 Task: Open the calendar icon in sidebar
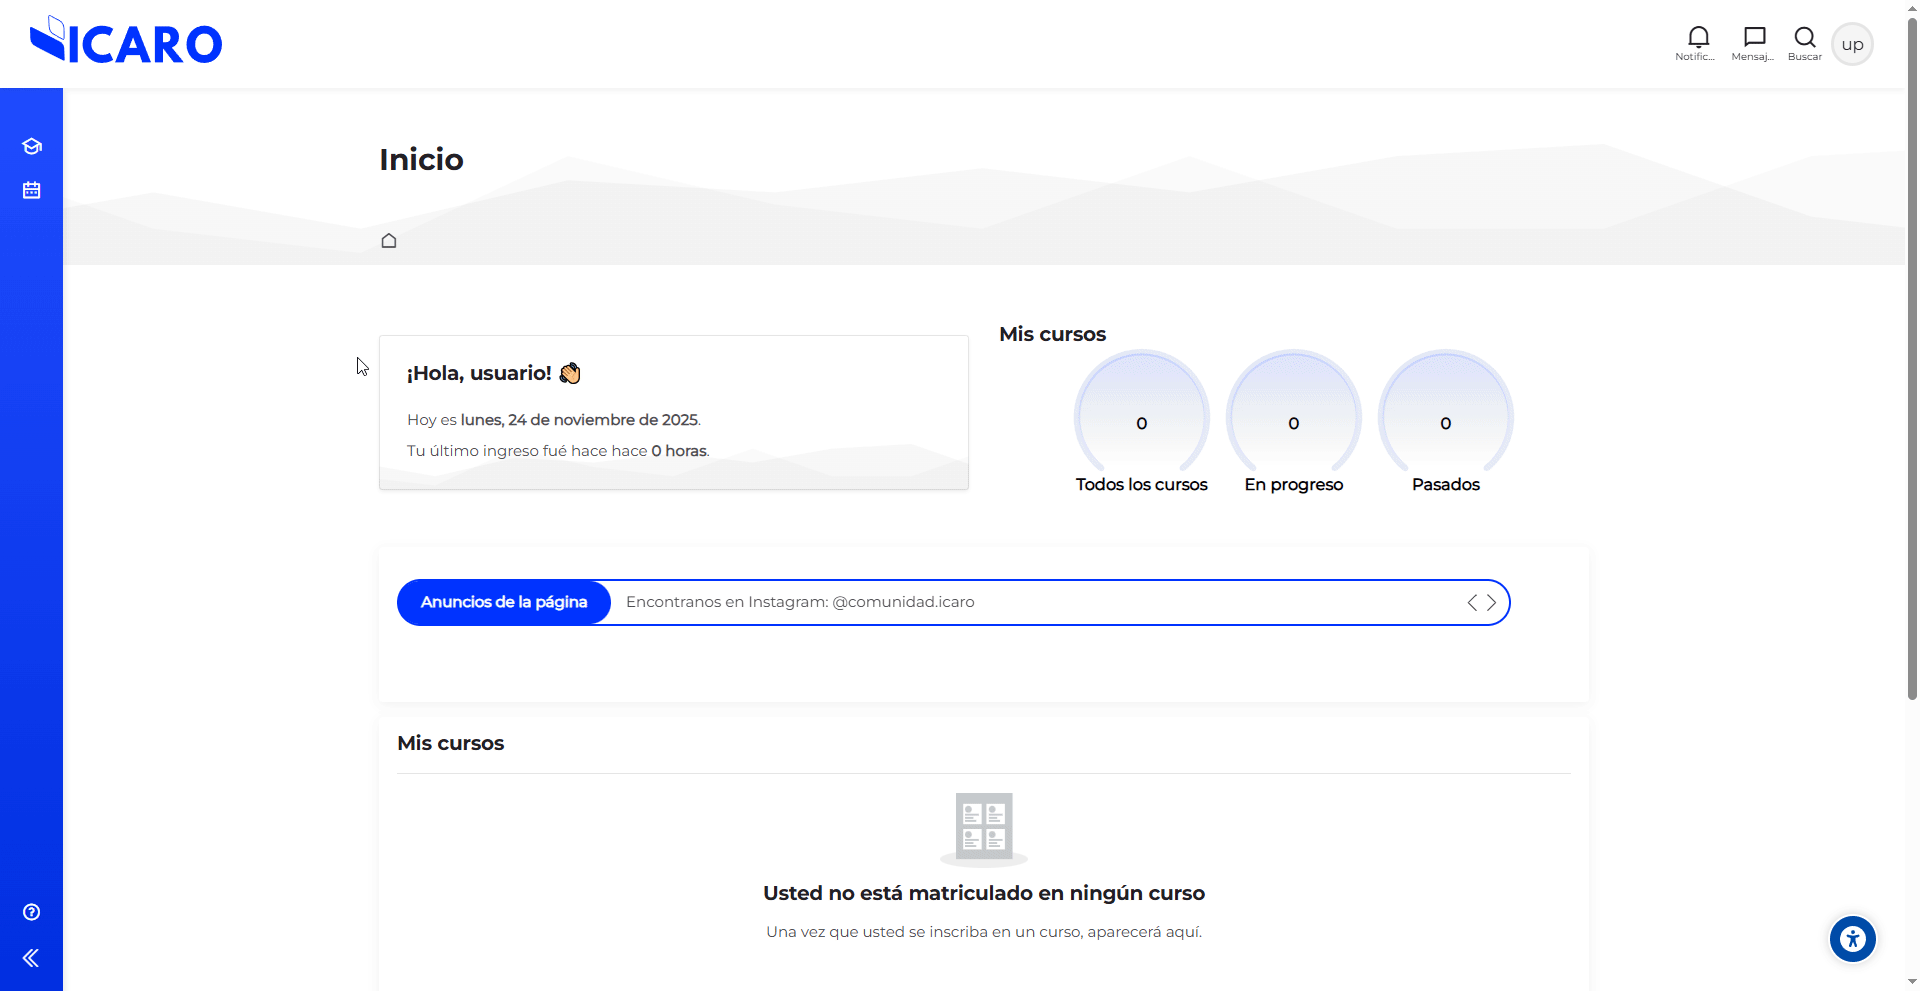pyautogui.click(x=32, y=190)
